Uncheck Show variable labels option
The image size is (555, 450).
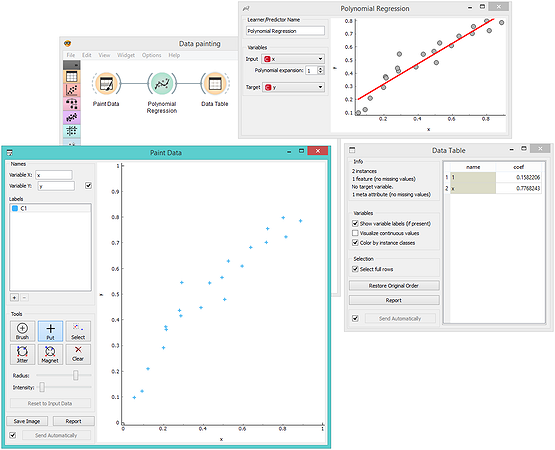(355, 223)
